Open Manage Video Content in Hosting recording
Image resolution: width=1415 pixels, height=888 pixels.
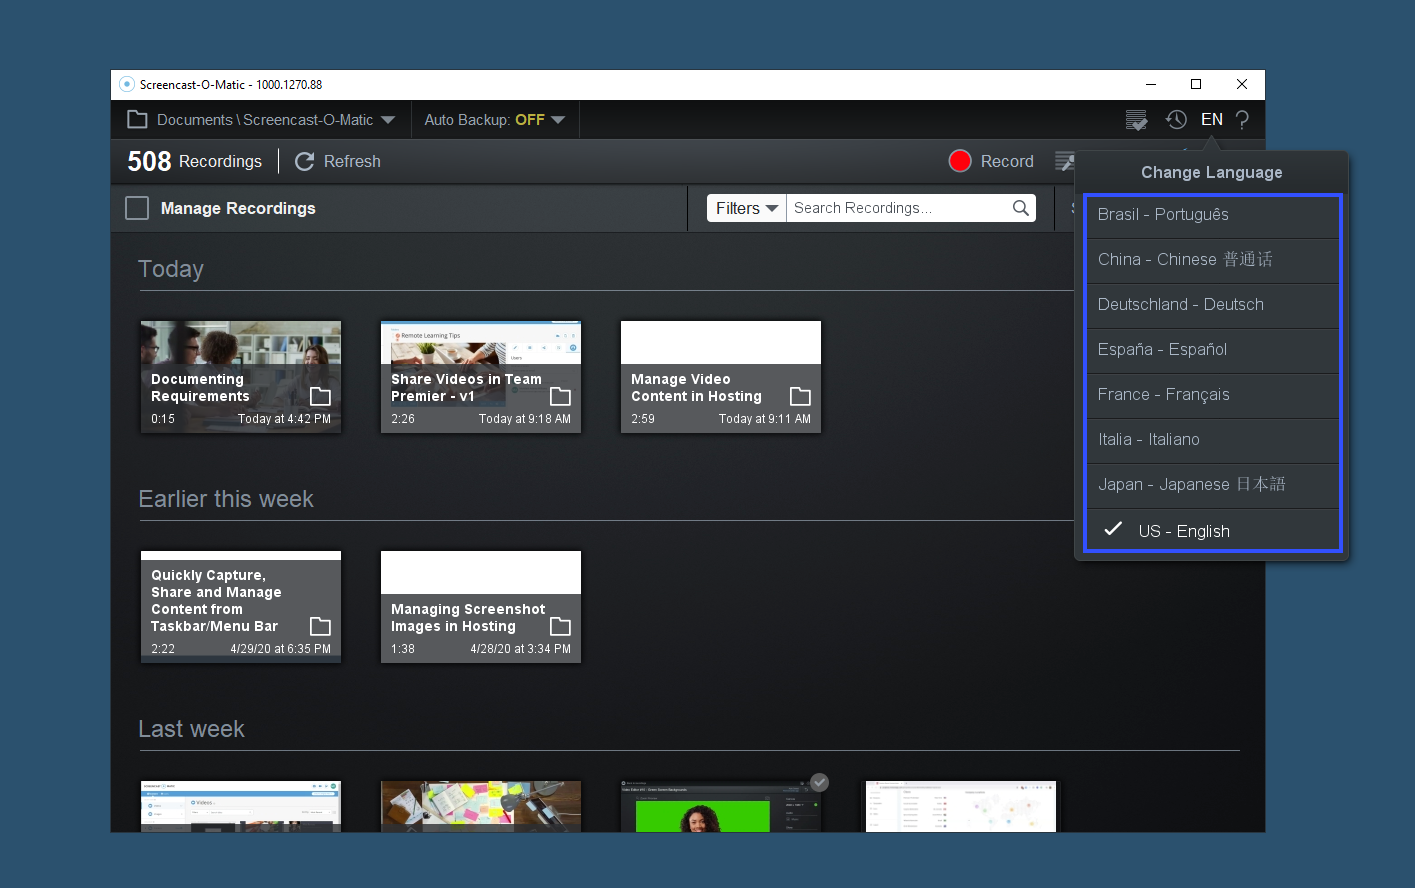(x=721, y=377)
